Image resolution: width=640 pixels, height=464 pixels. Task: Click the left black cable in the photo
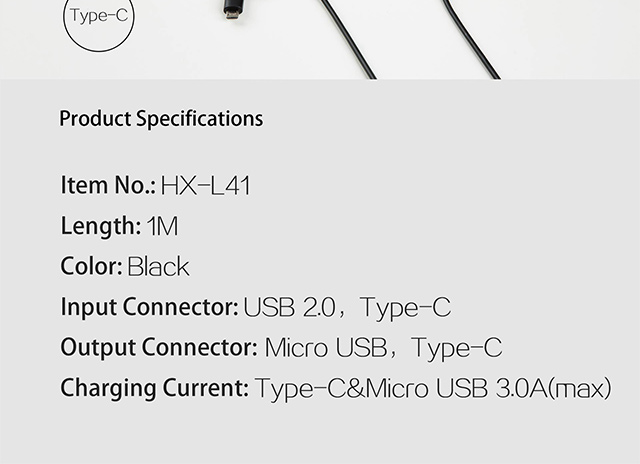click(348, 38)
